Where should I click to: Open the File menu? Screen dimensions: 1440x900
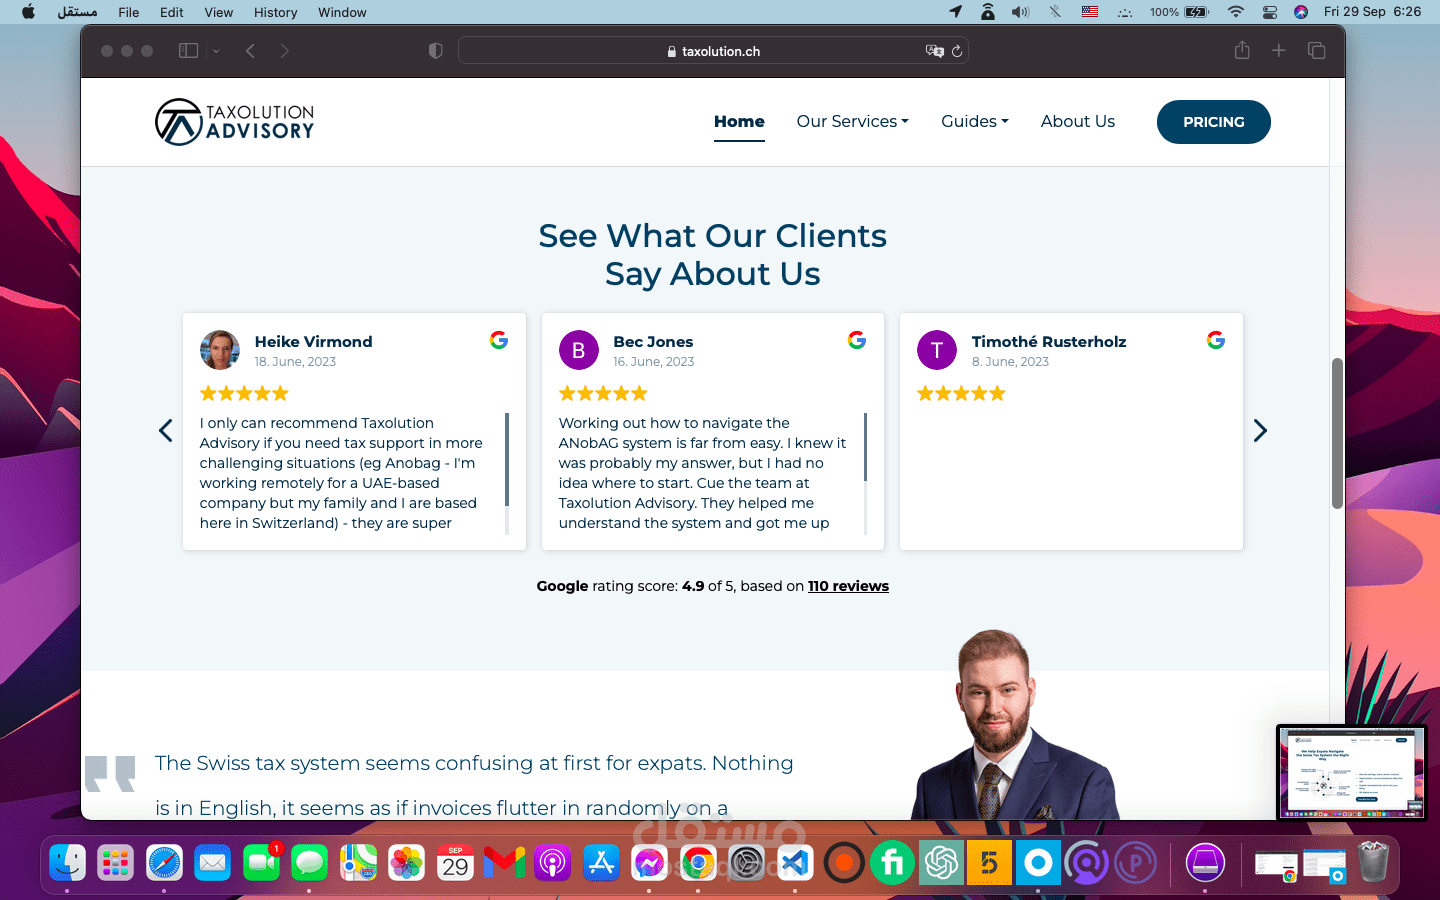pyautogui.click(x=128, y=12)
